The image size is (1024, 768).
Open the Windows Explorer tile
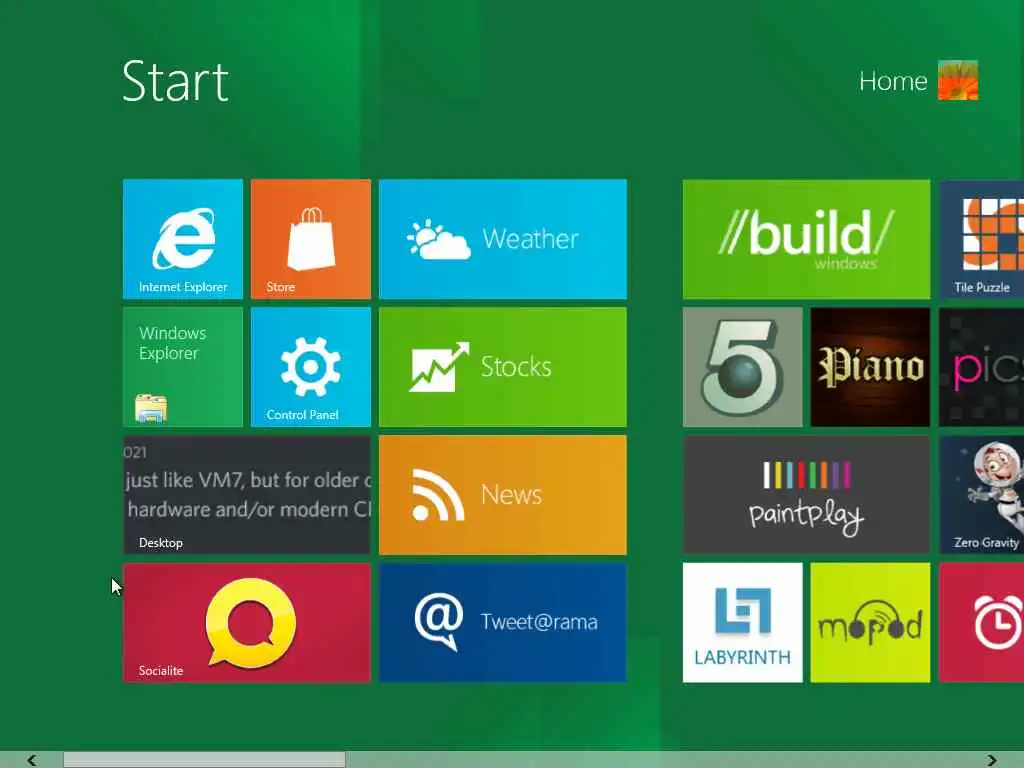(183, 367)
